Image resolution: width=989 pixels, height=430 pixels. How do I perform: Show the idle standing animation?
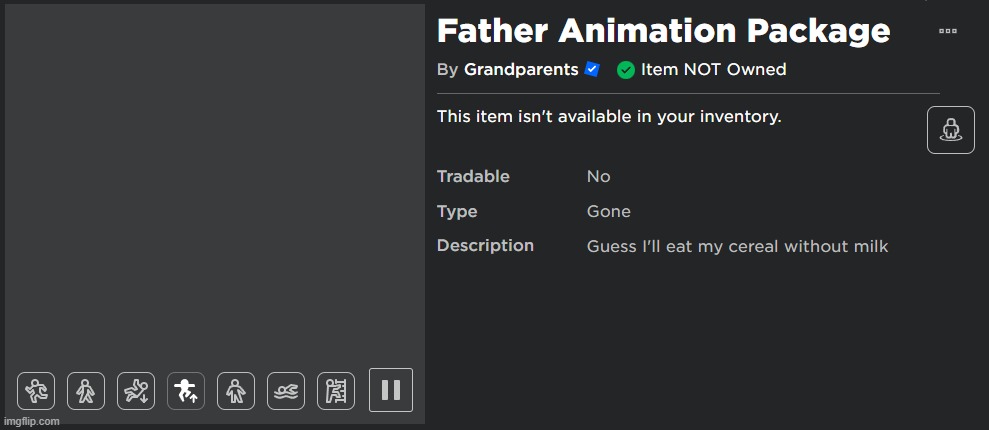click(x=236, y=391)
